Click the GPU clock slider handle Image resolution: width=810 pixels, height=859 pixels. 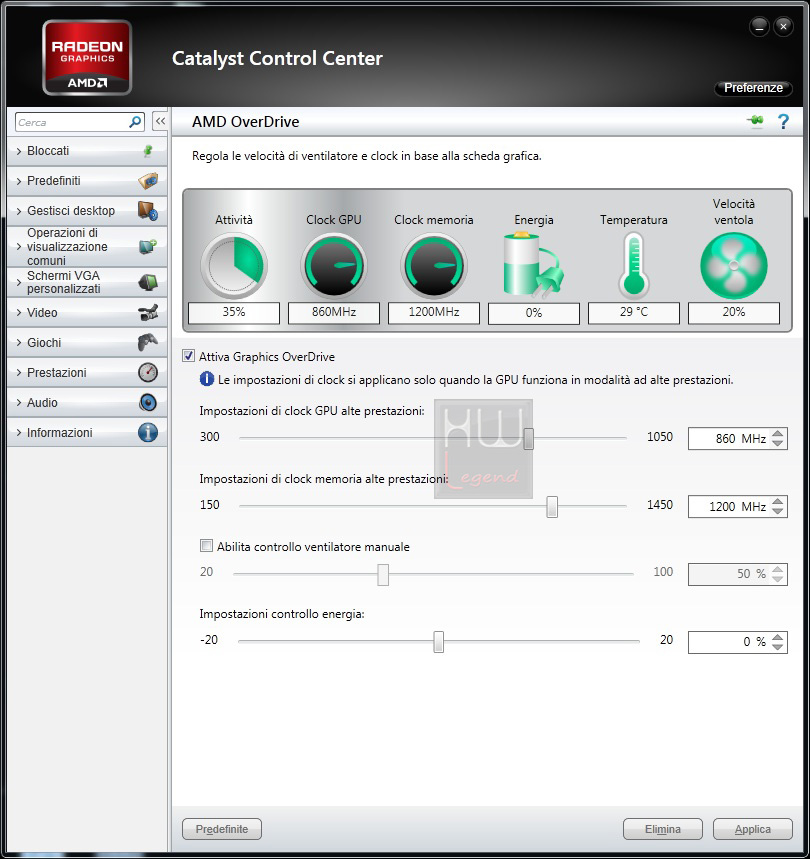click(528, 438)
